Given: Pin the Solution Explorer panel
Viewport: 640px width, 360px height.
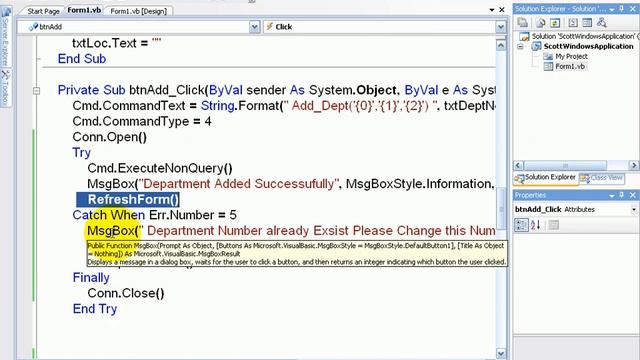Looking at the screenshot, I should 622,9.
